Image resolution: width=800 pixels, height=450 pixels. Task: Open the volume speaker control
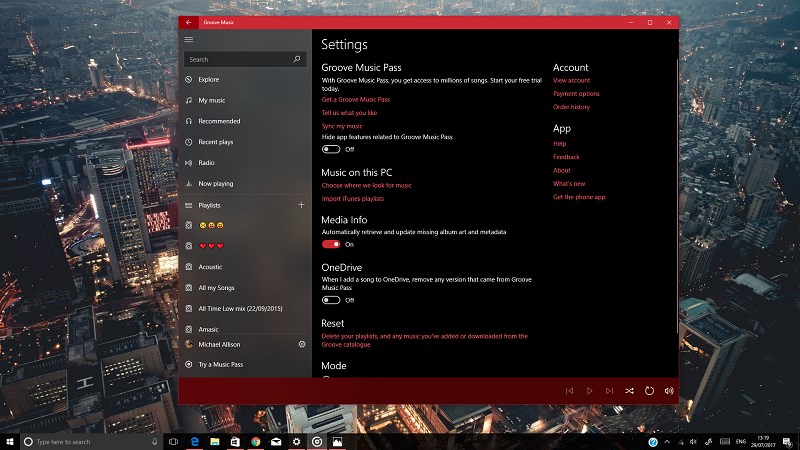tap(669, 391)
